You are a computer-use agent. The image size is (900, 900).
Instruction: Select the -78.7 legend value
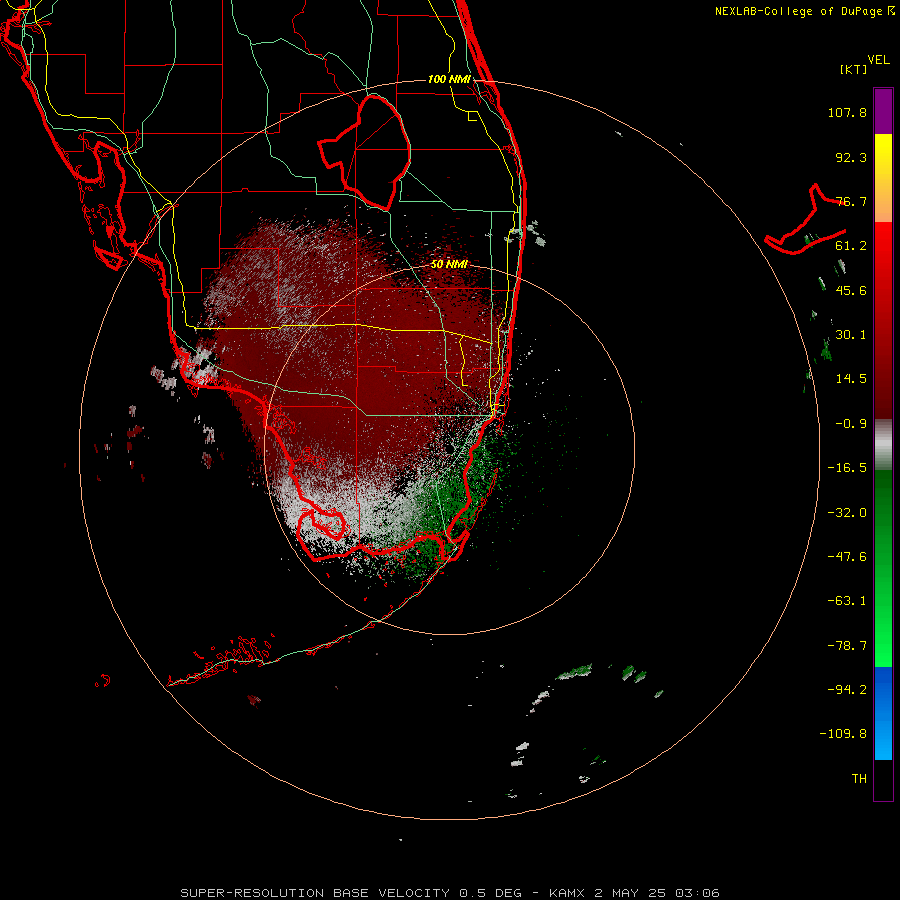(847, 646)
